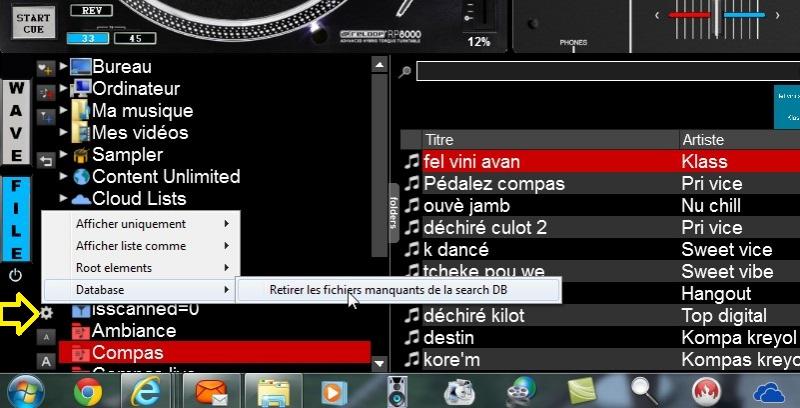Toggle the folders side panel tab

pos(393,212)
